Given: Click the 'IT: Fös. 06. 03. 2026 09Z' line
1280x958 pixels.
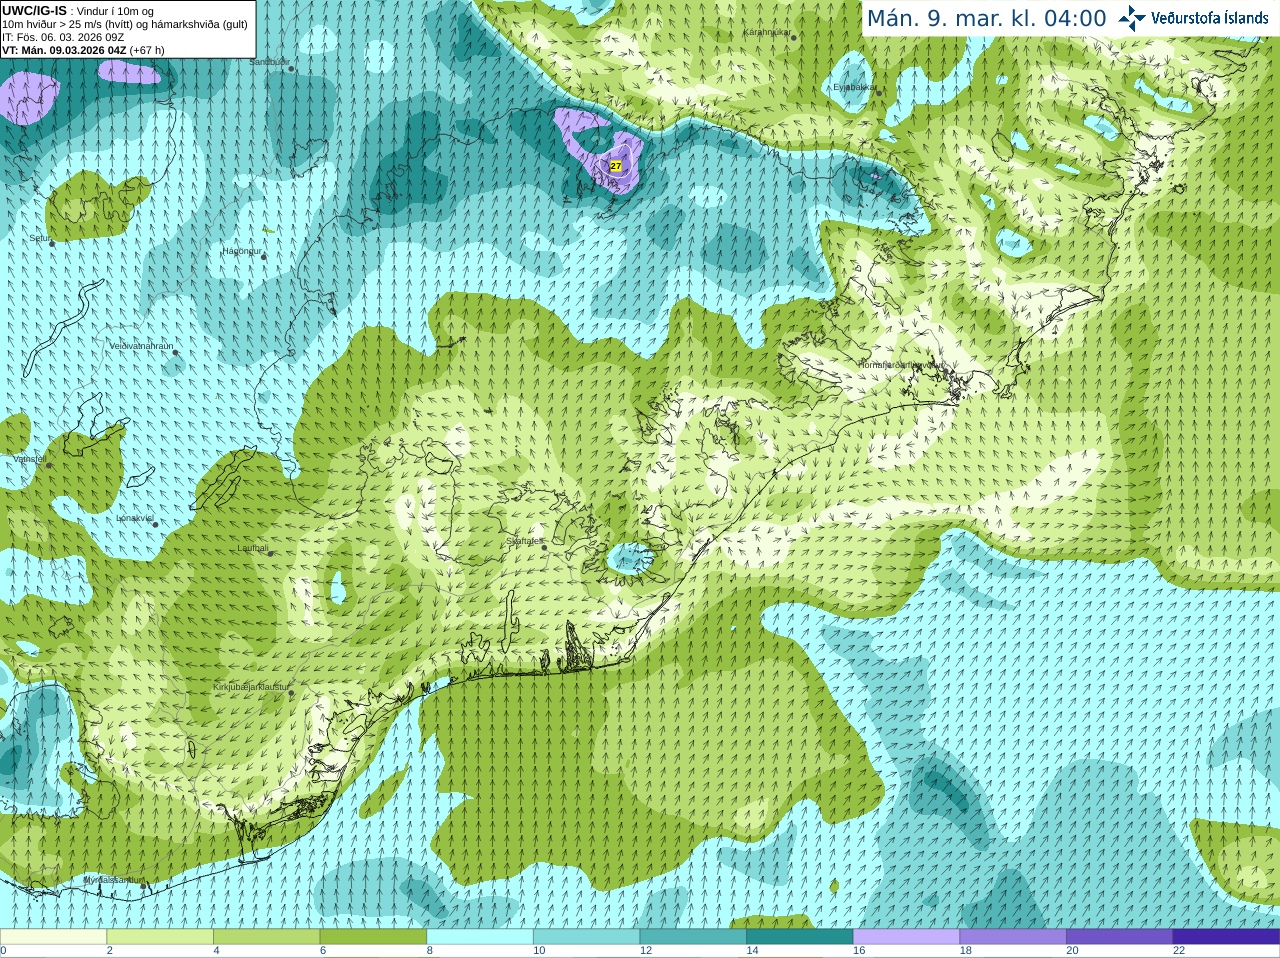Looking at the screenshot, I should pos(63,37).
